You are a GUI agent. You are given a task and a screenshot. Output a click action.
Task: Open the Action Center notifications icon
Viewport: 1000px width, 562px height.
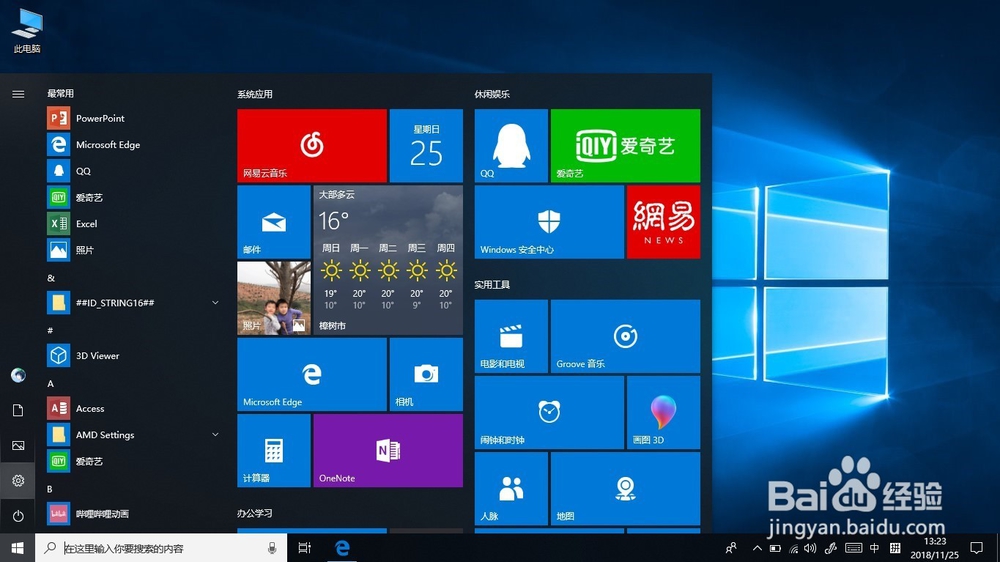[x=976, y=548]
